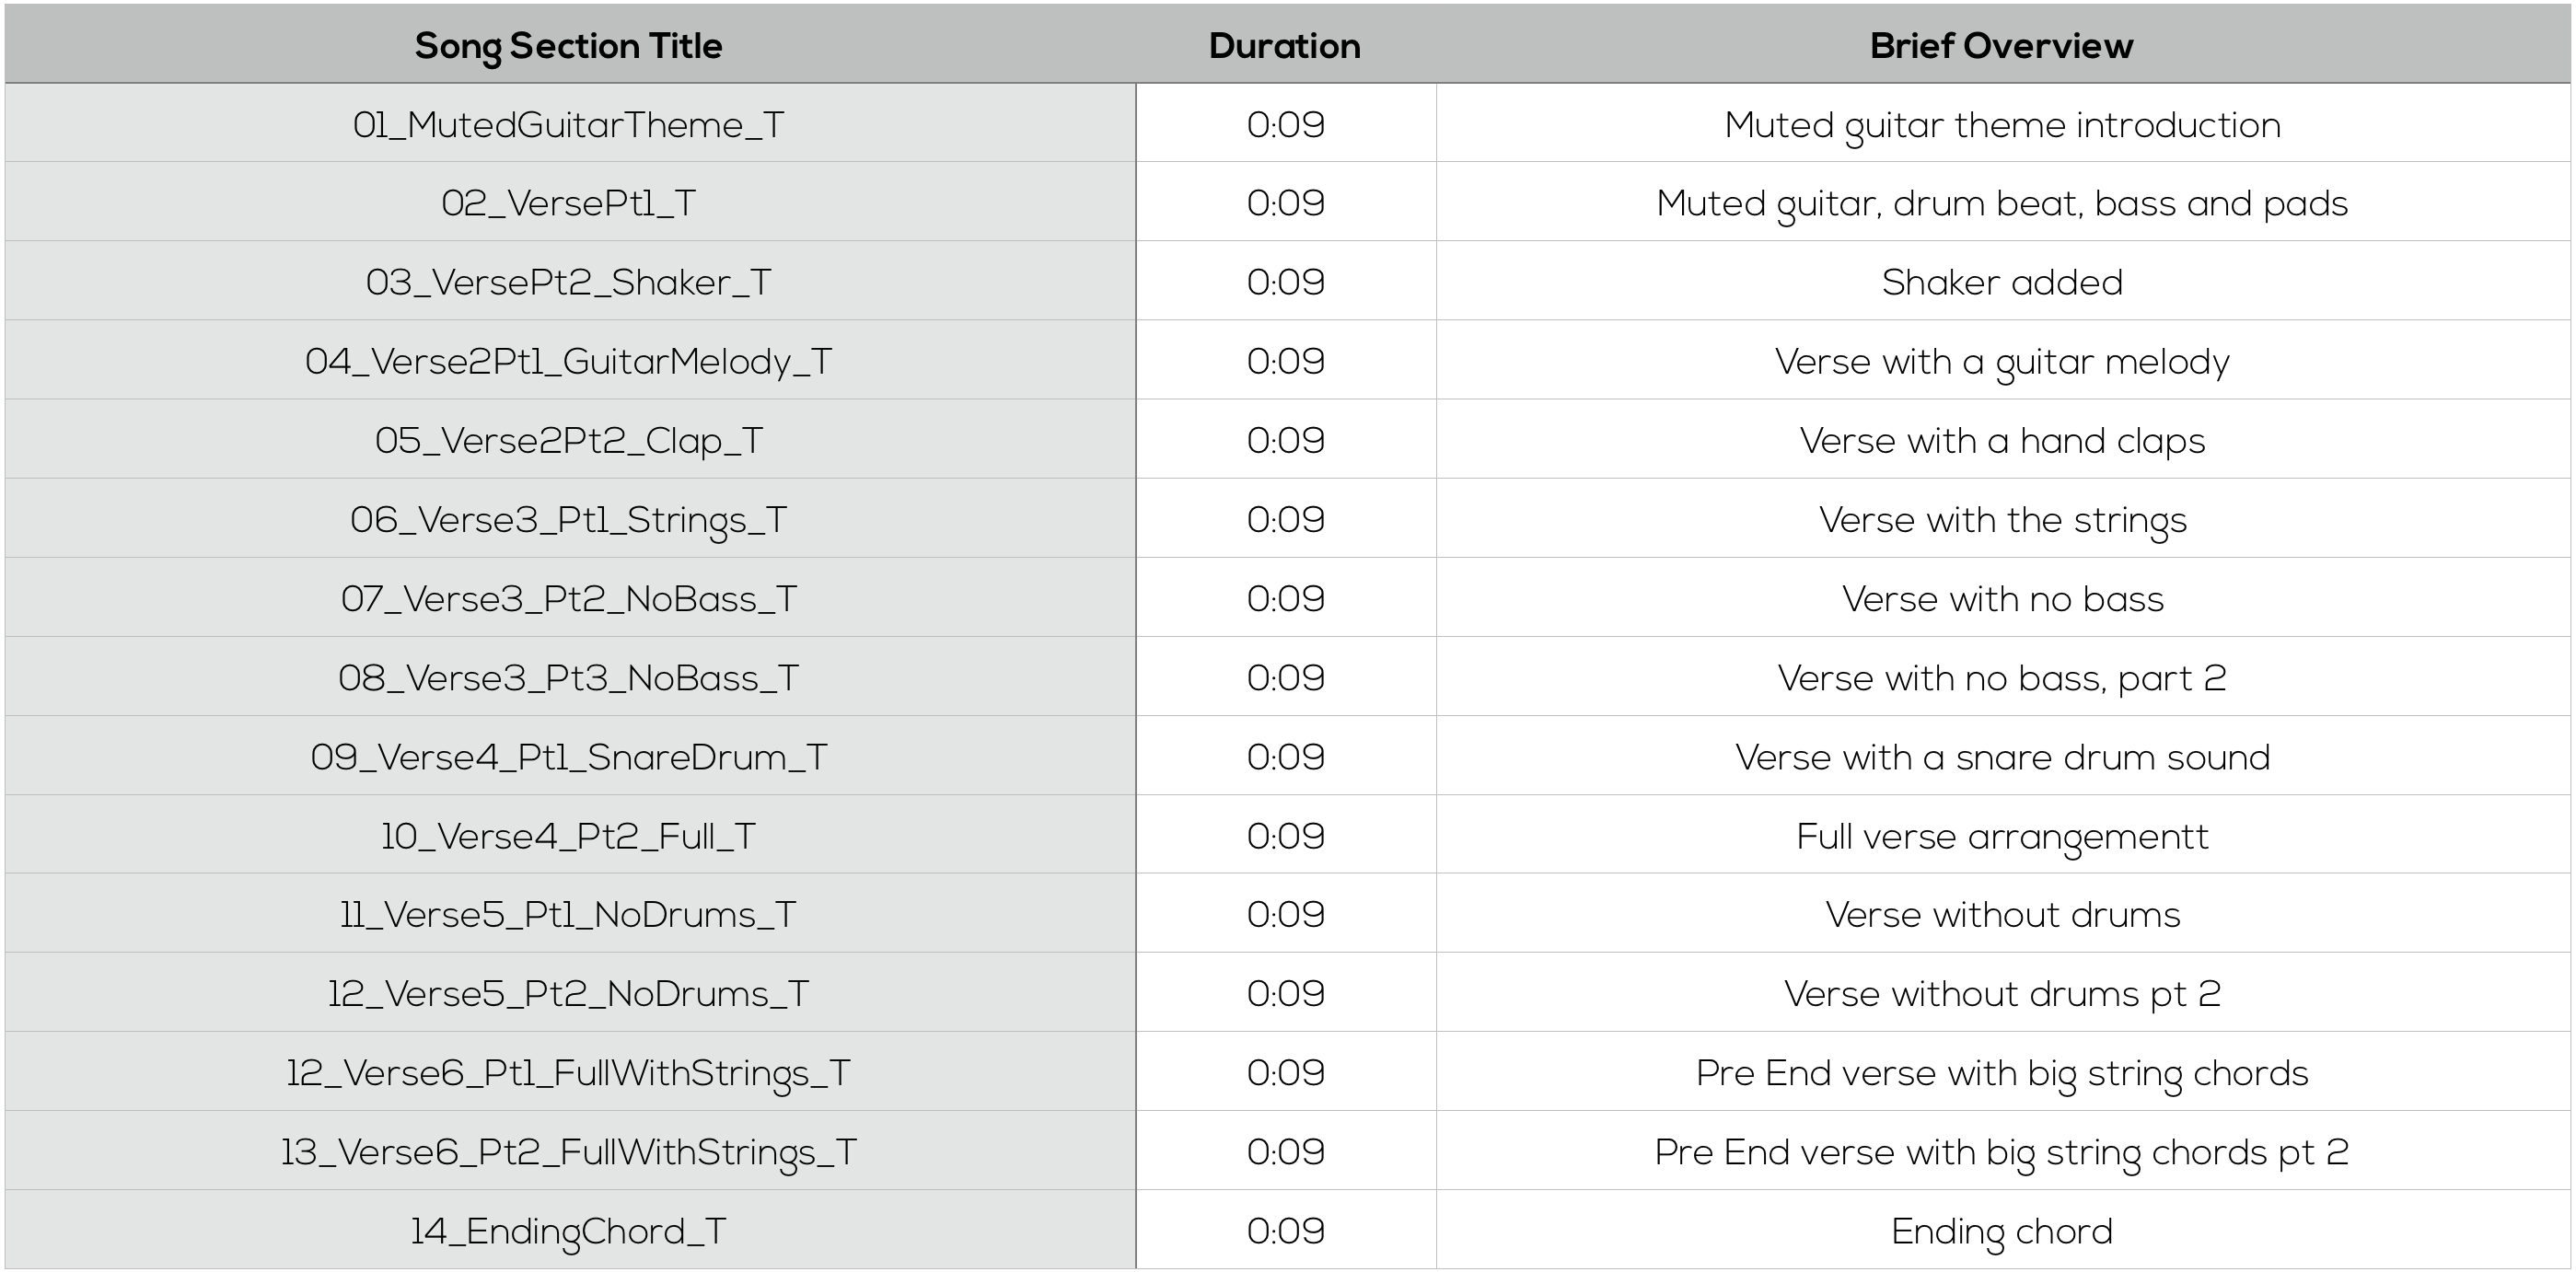Select the 10_Verse4_Pt2_Full_T entry
The width and height of the screenshot is (2576, 1272).
pos(568,836)
